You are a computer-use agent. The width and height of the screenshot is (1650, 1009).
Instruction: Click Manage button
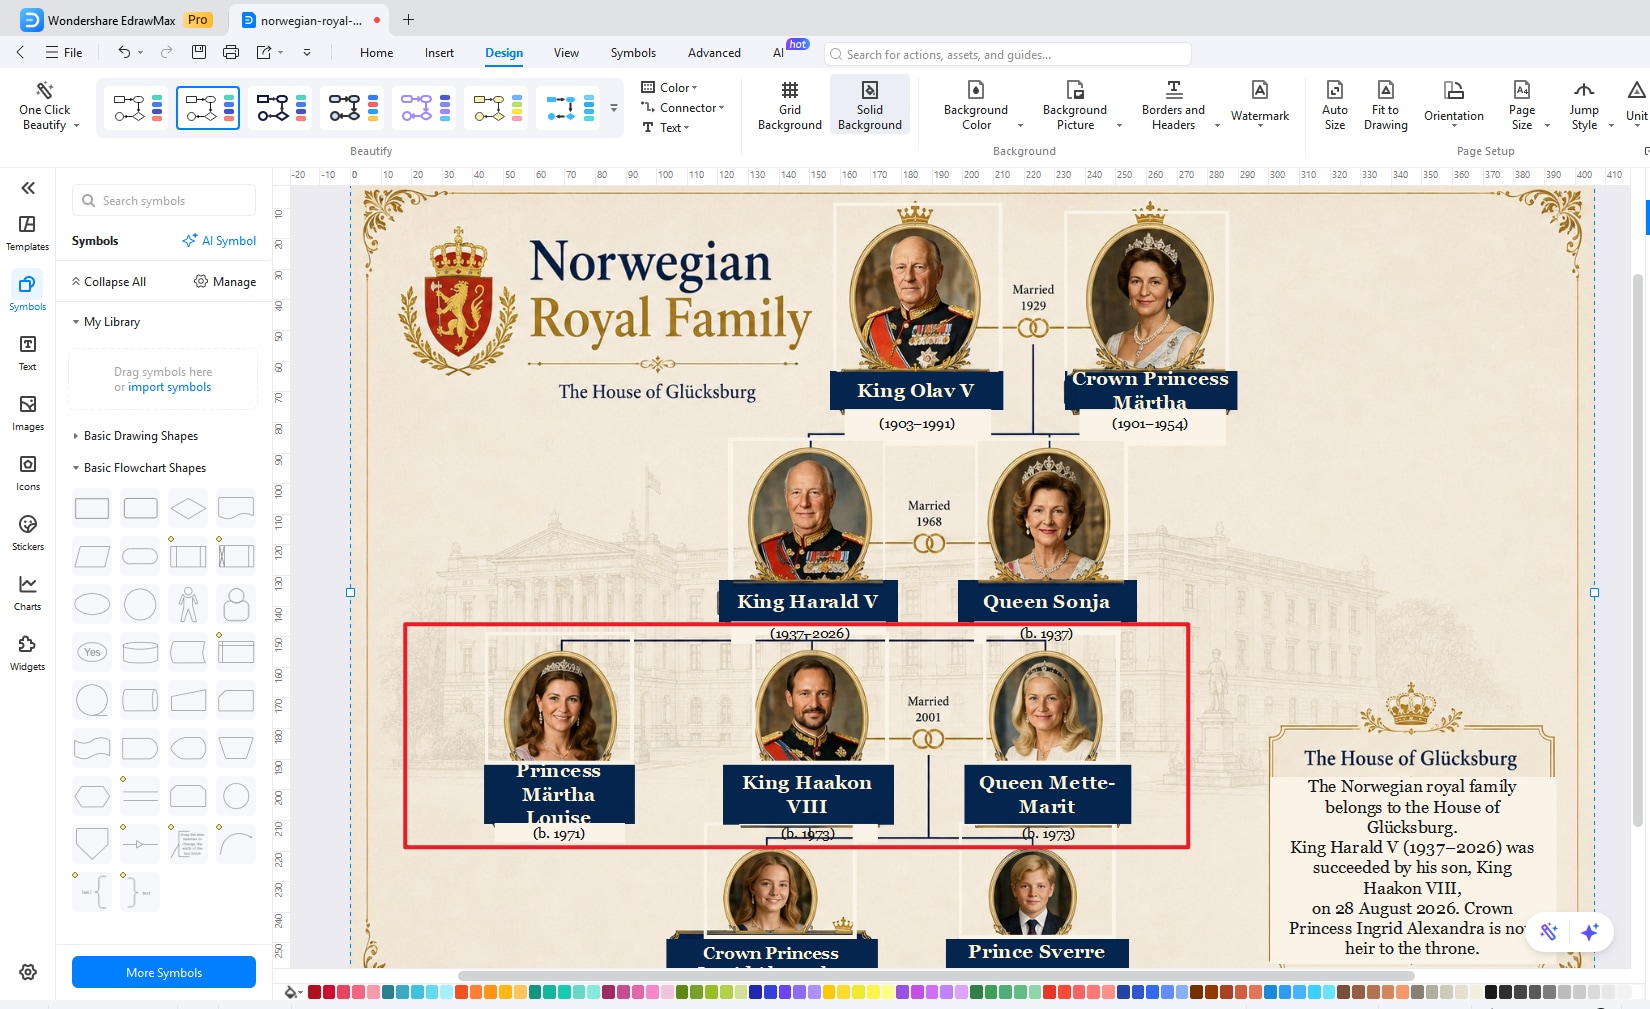click(x=225, y=282)
